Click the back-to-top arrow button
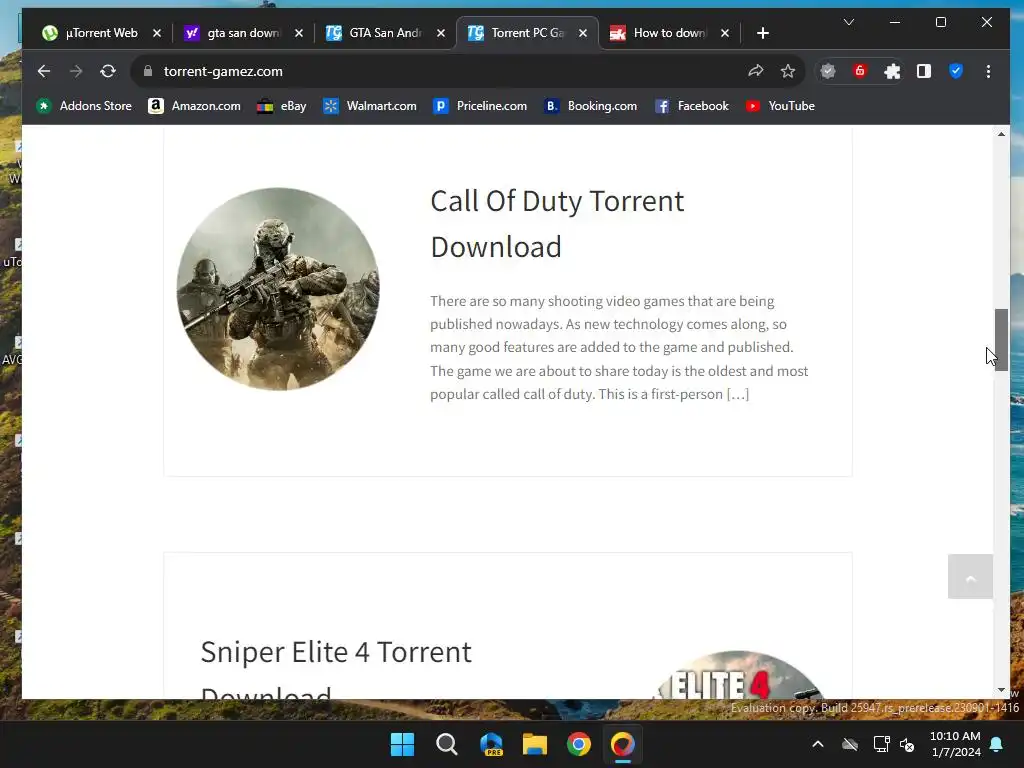Screen dimensions: 1024x768 point(970,577)
